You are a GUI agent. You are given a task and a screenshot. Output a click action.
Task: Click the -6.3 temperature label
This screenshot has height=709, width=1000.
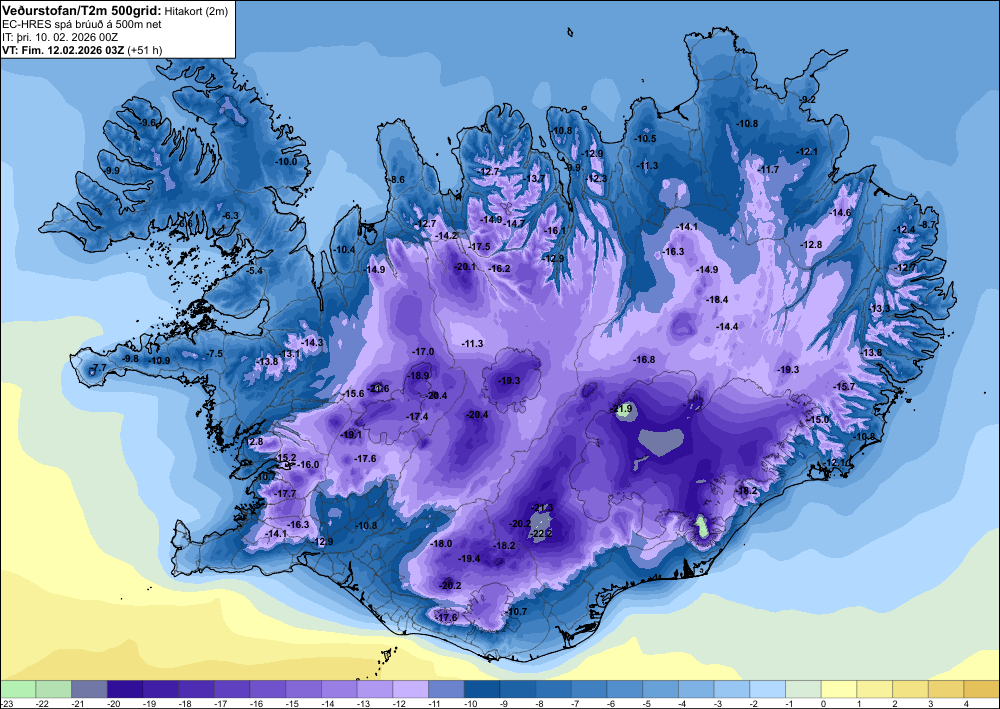point(230,216)
